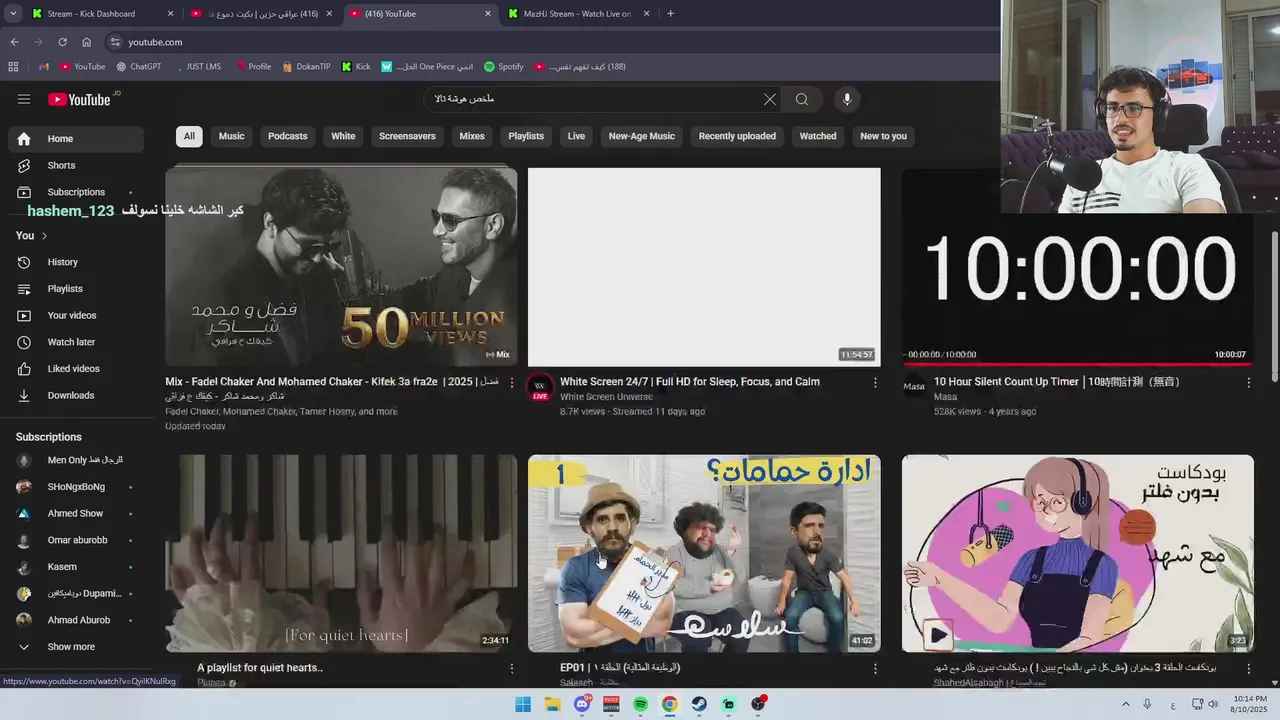Viewport: 1280px width, 720px height.
Task: Open Watch later in the sidebar
Action: [x=76, y=342]
